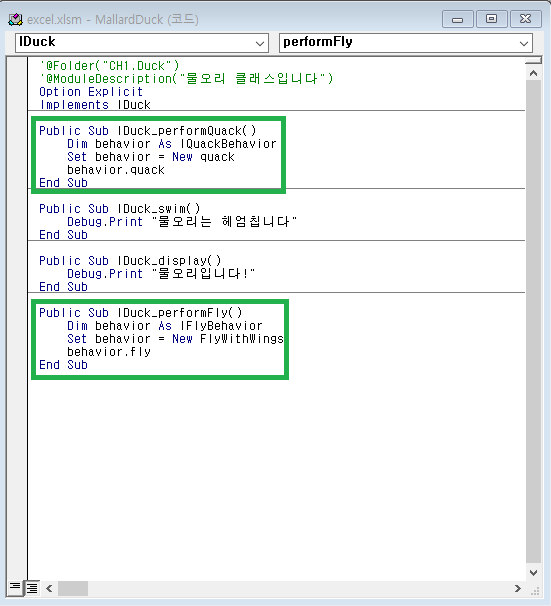Click the excel.xlsm - MallardDuck title text

113,19
